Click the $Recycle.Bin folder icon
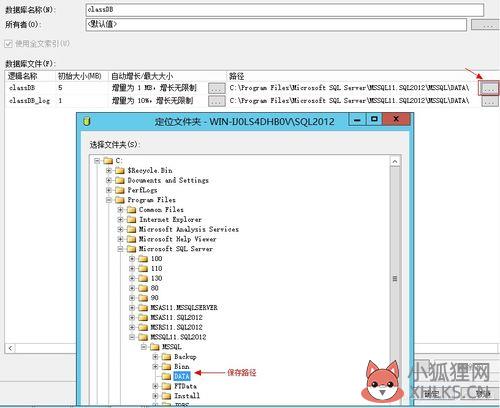 (x=120, y=171)
